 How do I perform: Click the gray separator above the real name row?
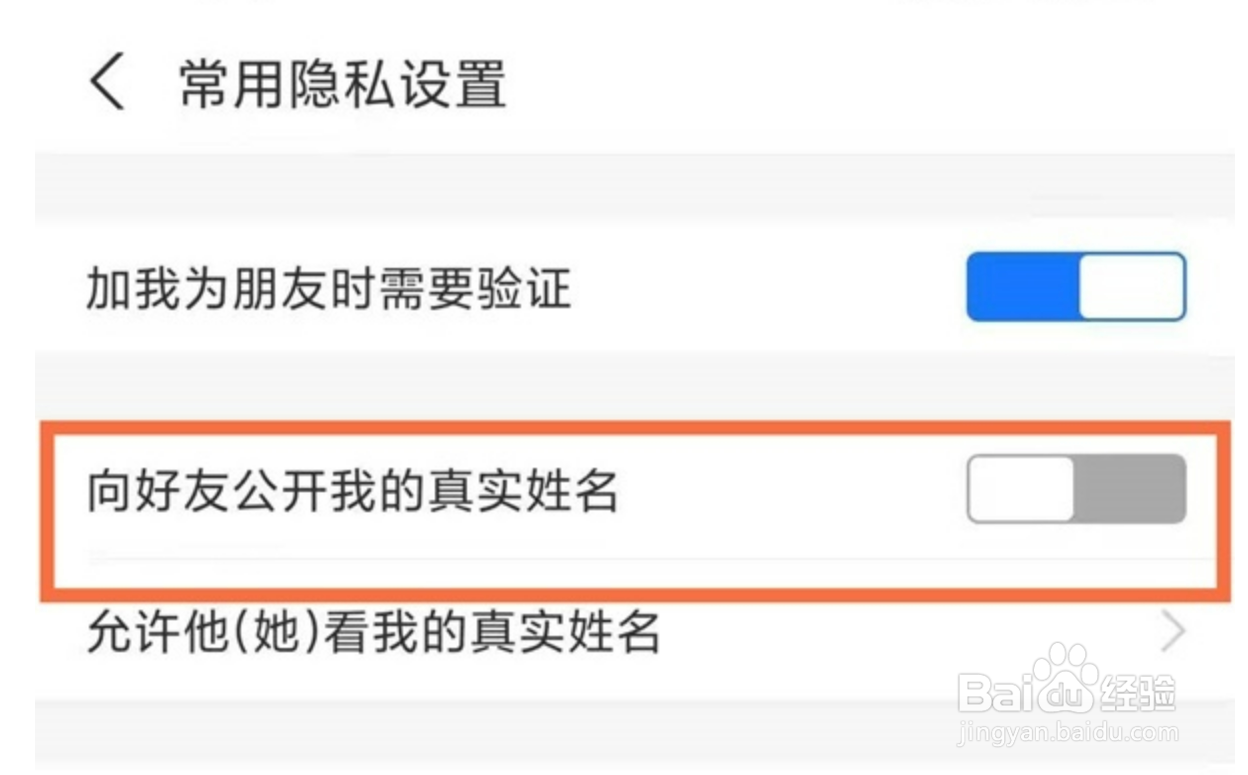click(635, 386)
